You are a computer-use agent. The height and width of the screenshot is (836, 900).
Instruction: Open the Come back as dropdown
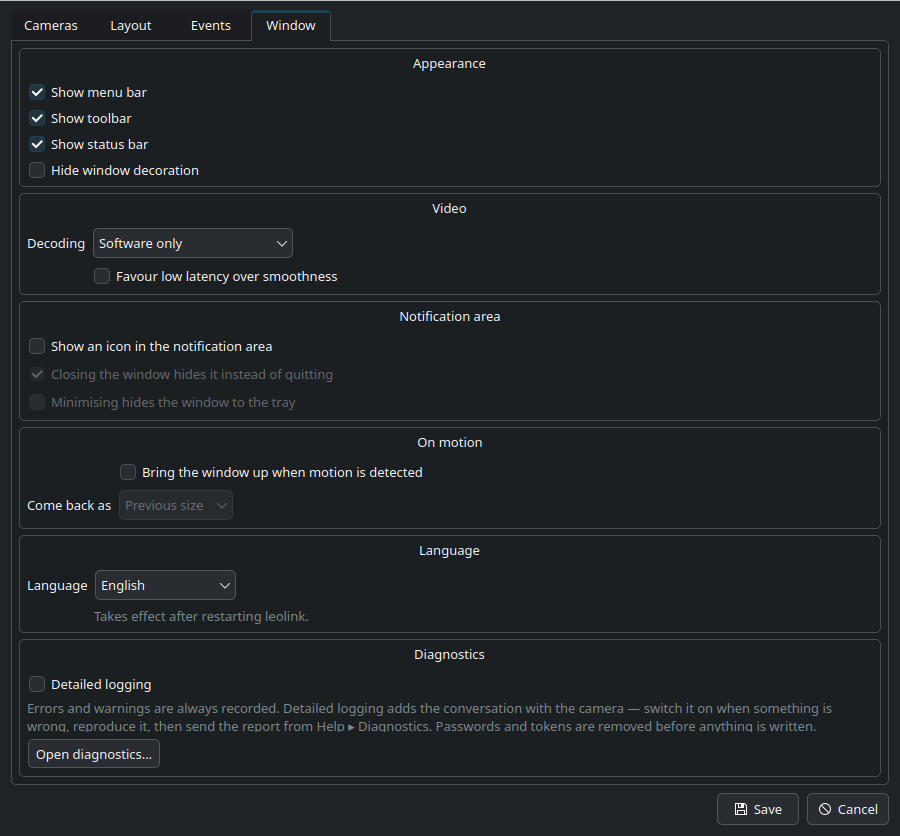coord(176,505)
